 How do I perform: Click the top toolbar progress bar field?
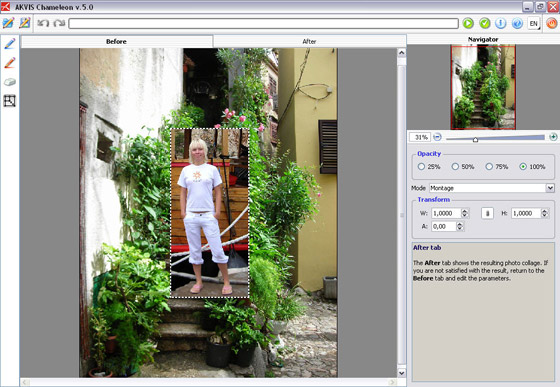(x=264, y=24)
